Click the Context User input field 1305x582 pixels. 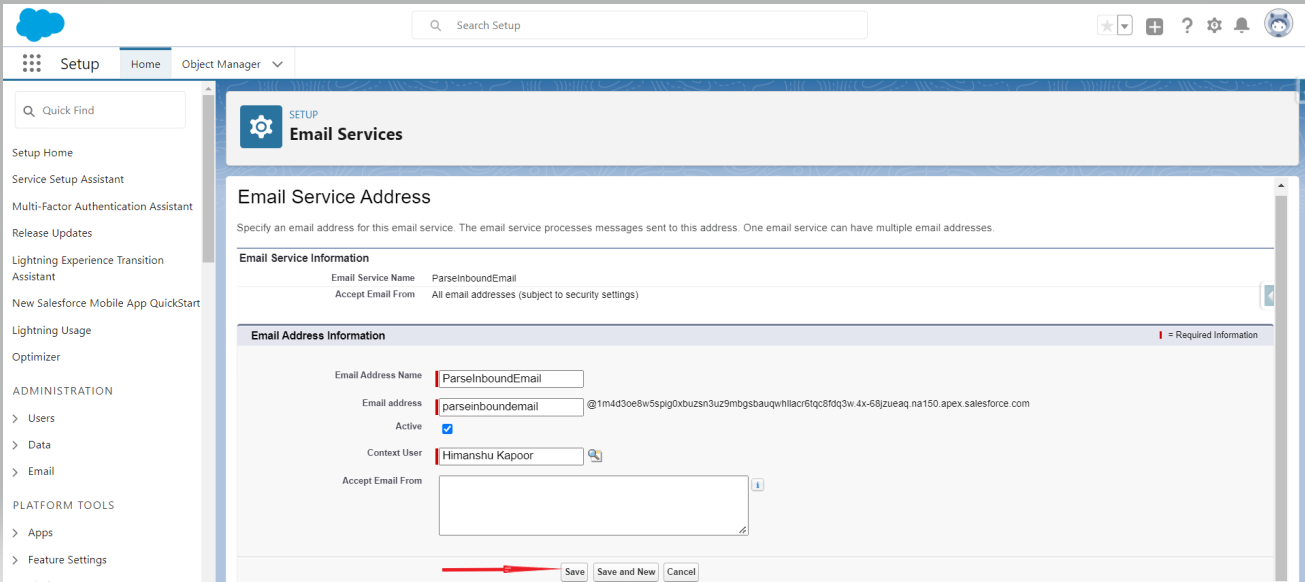[510, 456]
